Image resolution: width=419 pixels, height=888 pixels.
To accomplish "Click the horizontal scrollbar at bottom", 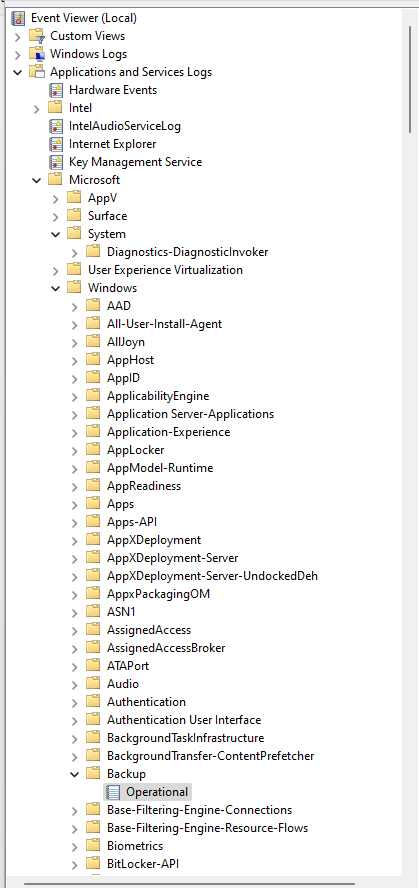I will pos(189,883).
